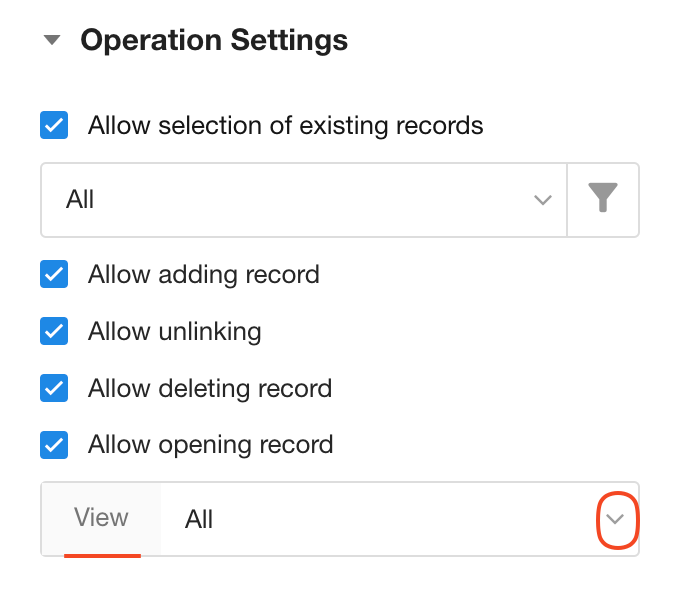Toggle the unlinking checkbox
Viewport: 678px width, 596px height.
[54, 331]
